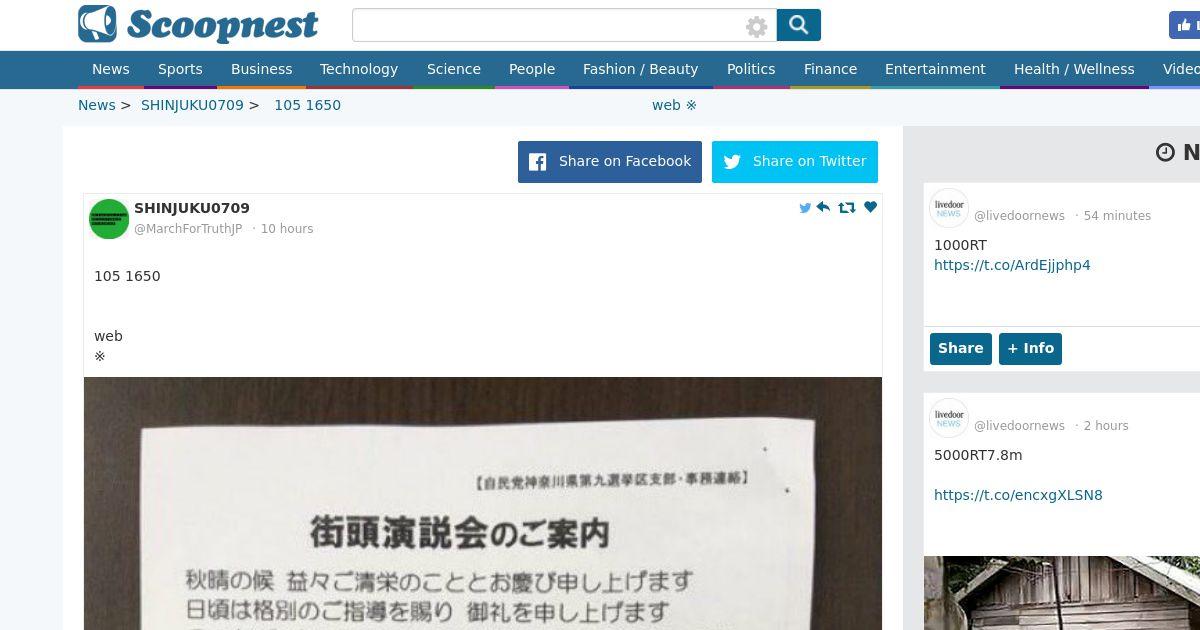
Task: Open the flyer image in tweet
Action: [x=483, y=503]
